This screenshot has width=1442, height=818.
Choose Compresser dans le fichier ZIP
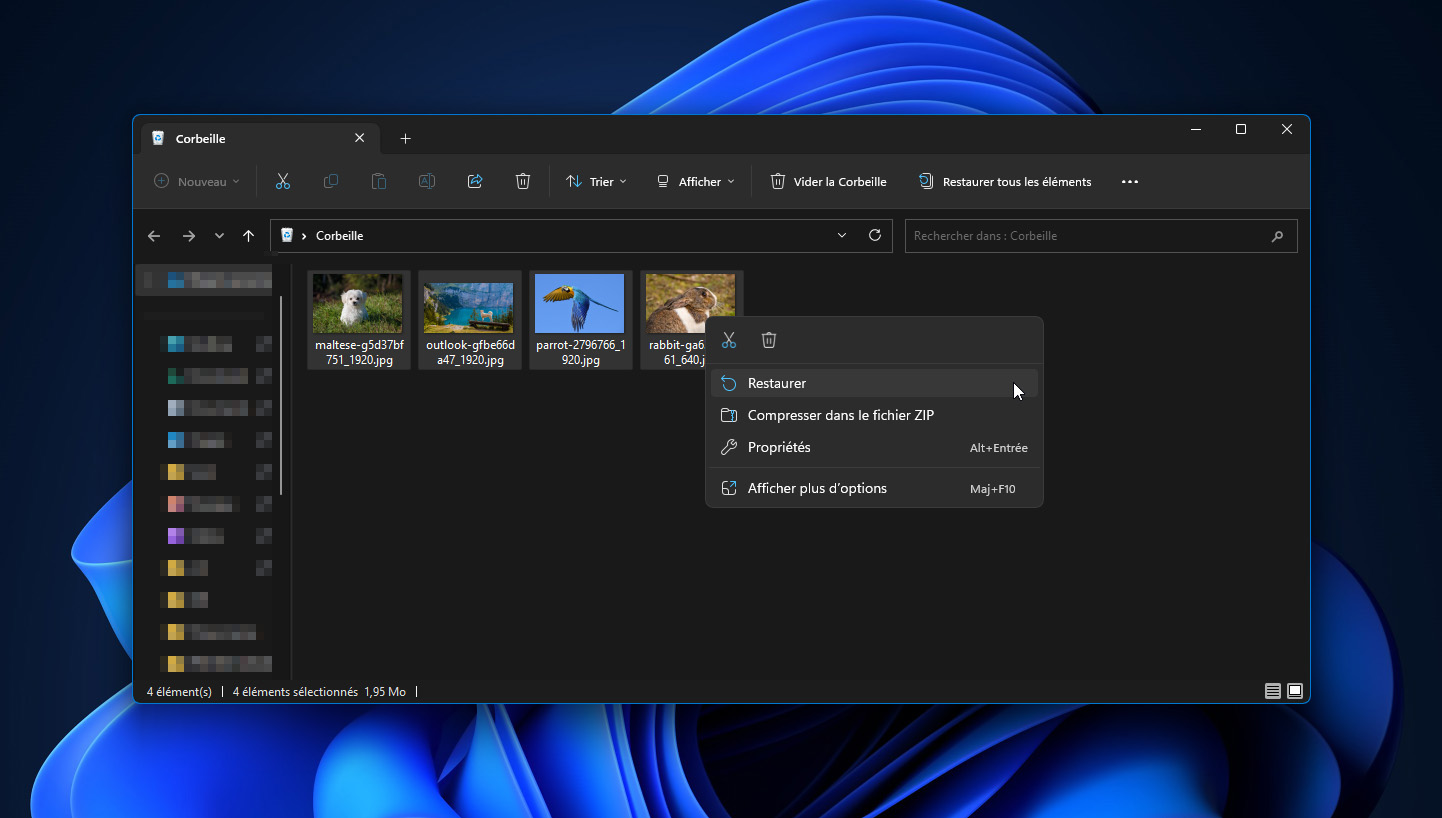(x=874, y=415)
